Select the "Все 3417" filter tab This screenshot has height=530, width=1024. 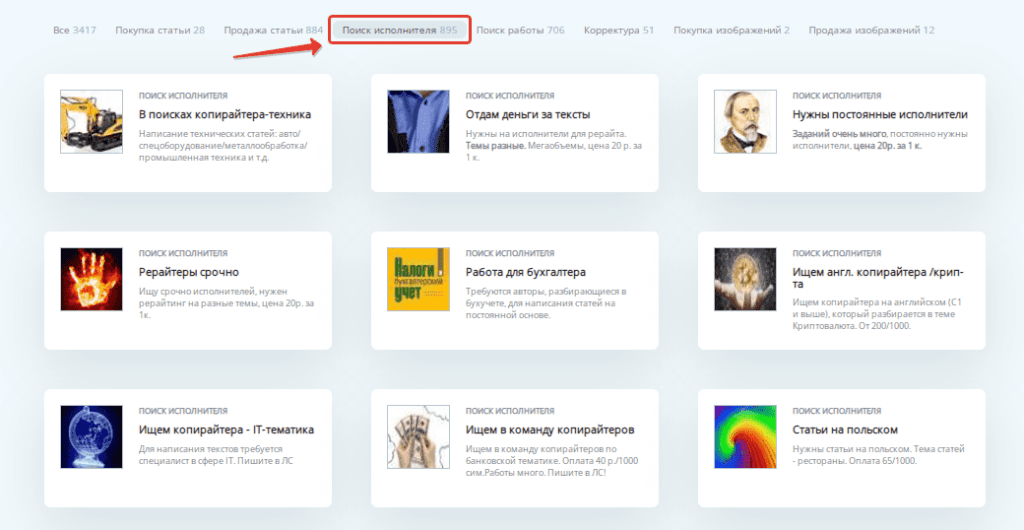pyautogui.click(x=74, y=30)
